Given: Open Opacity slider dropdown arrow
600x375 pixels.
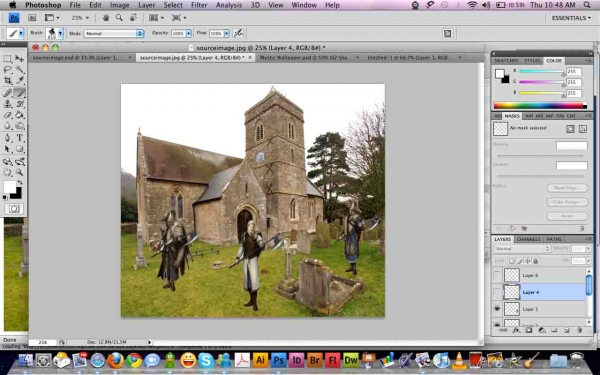Looking at the screenshot, I should pyautogui.click(x=189, y=33).
